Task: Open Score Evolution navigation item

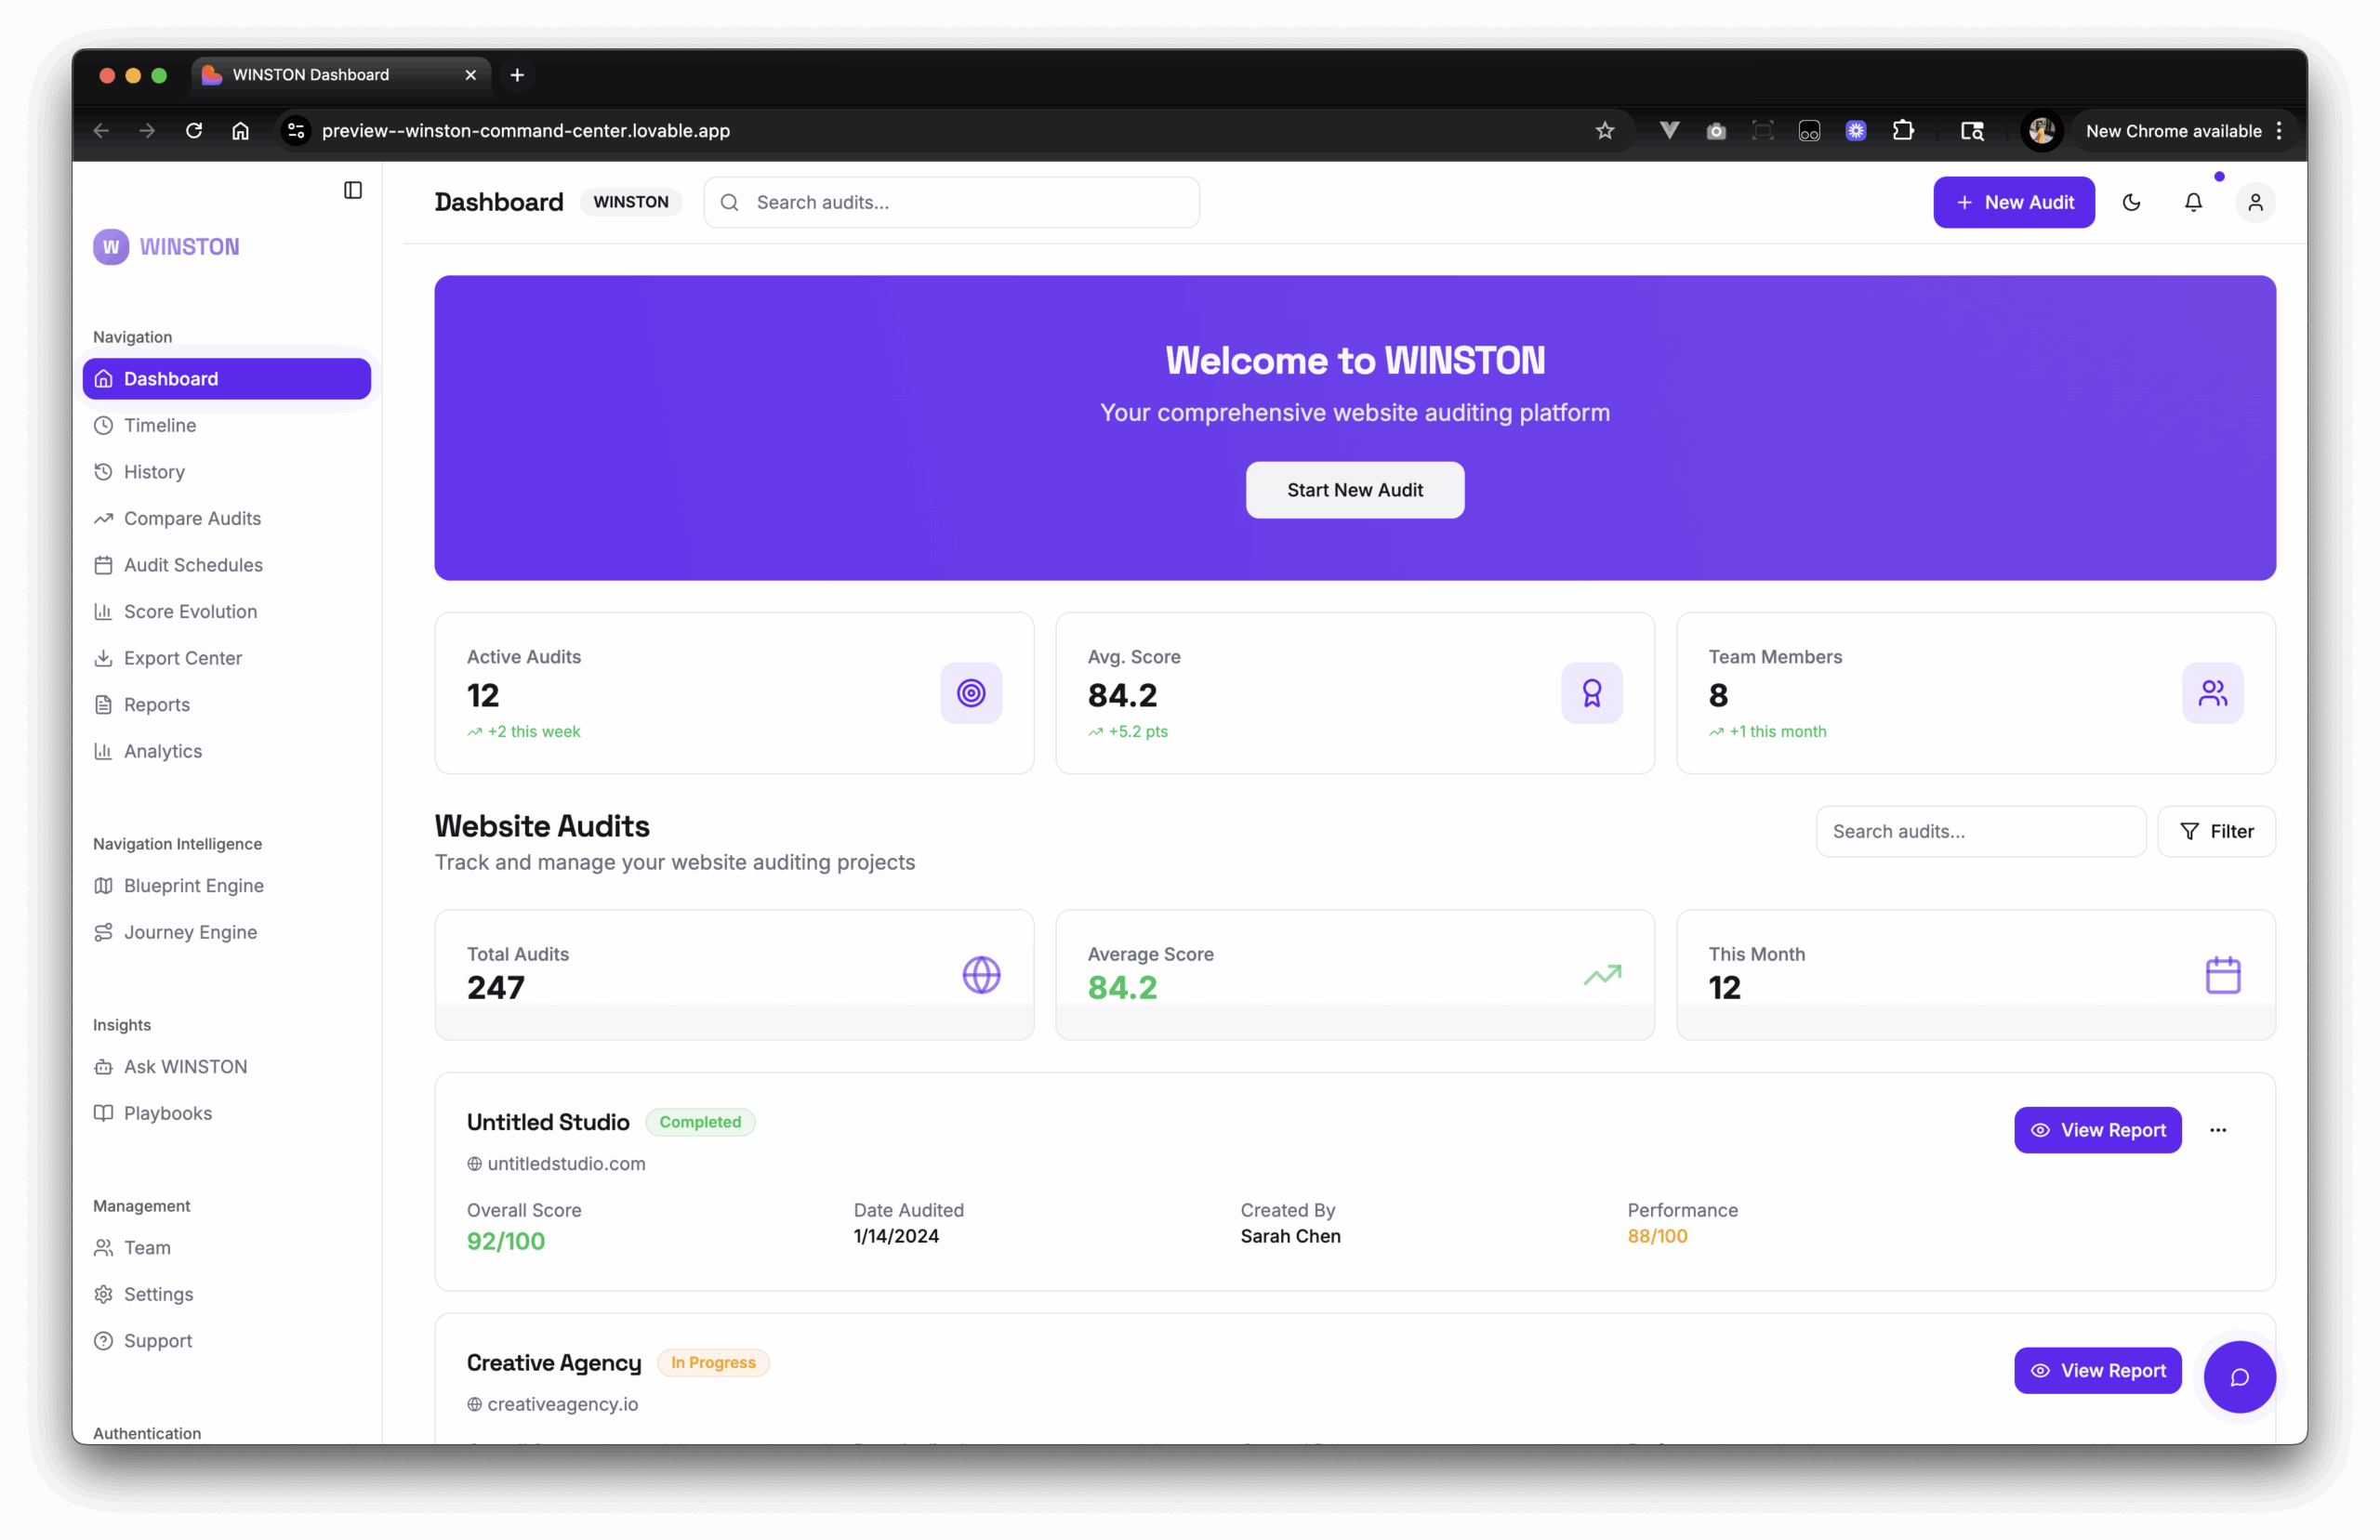Action: pyautogui.click(x=190, y=611)
